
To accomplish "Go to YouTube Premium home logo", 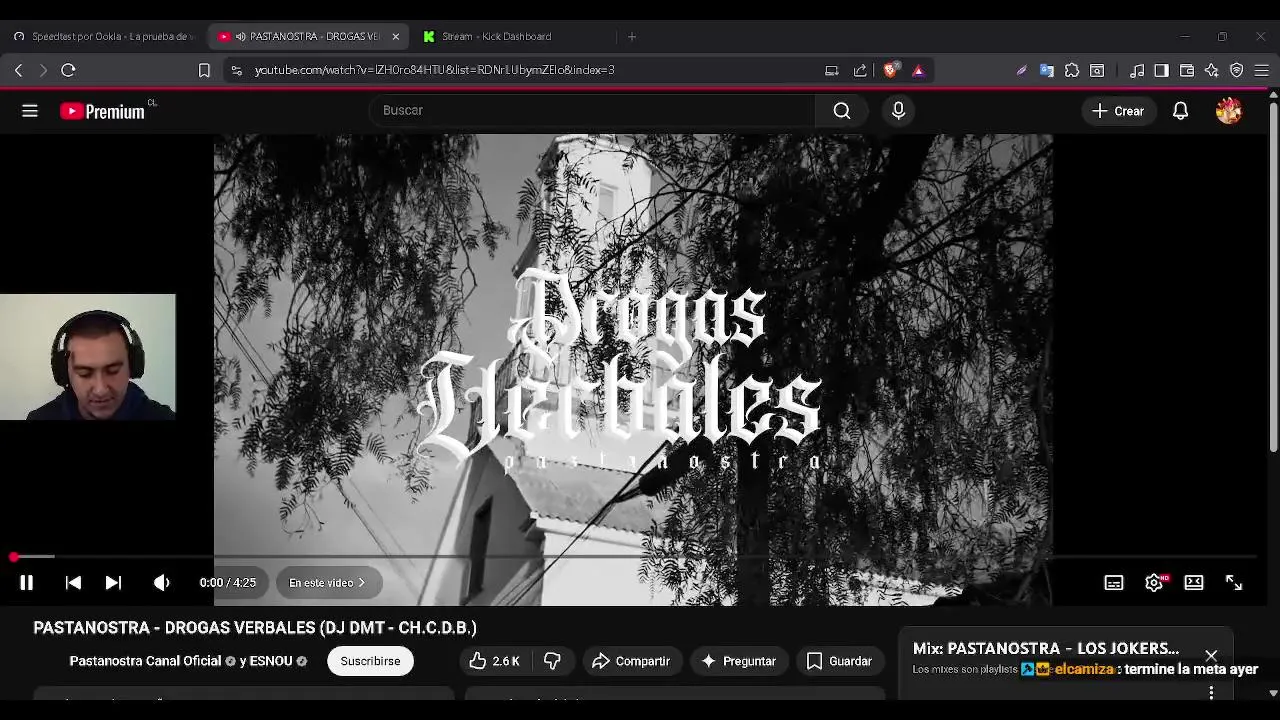I will click(x=103, y=111).
